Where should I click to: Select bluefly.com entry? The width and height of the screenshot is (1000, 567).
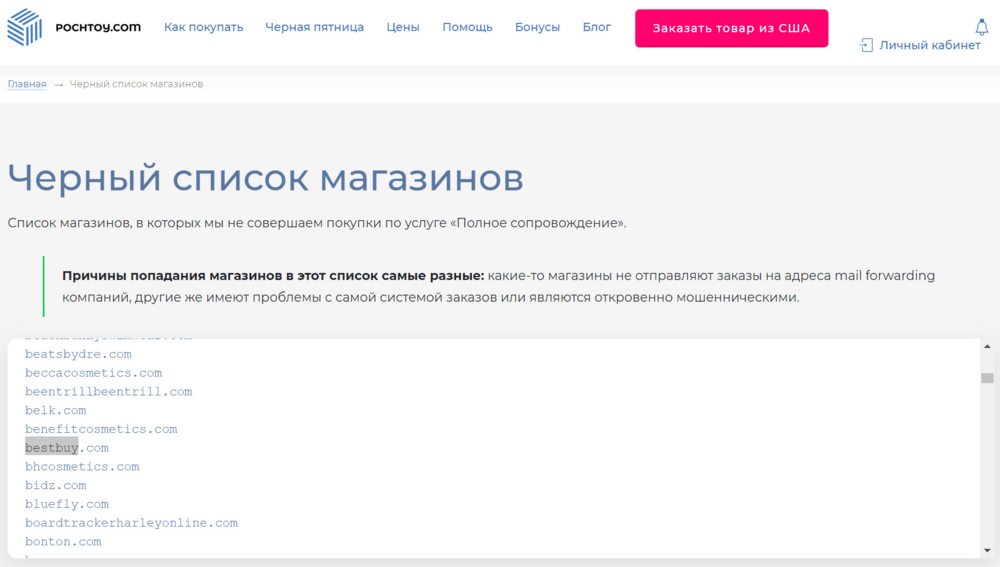(67, 504)
